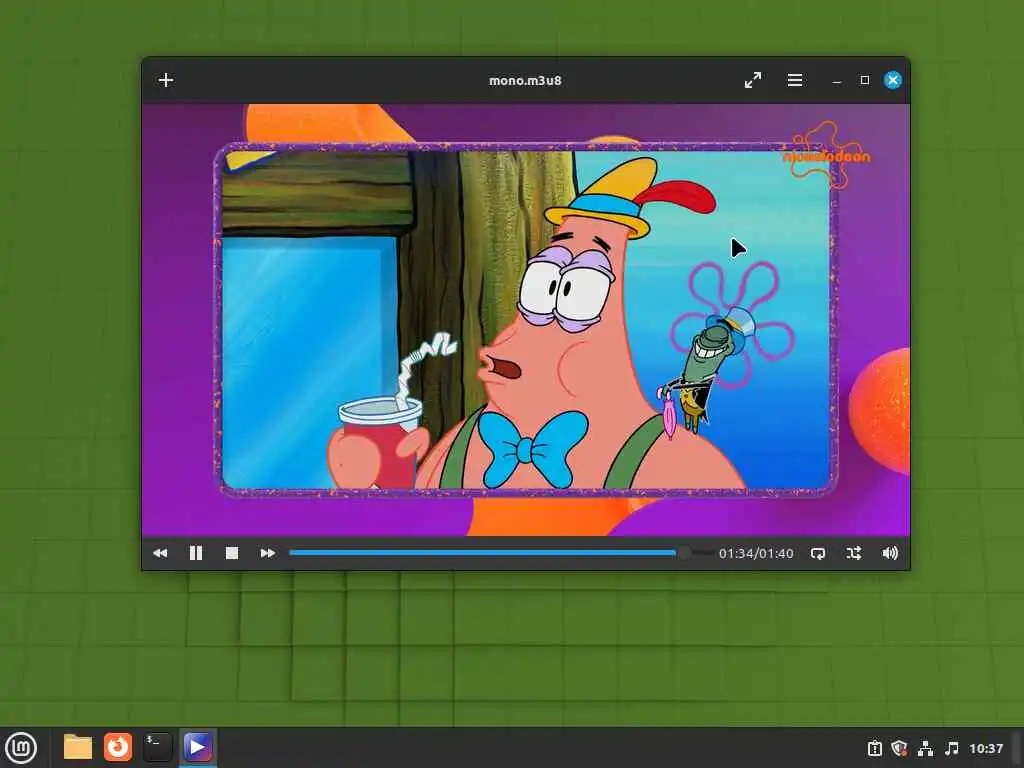The width and height of the screenshot is (1024, 768).
Task: Pause the playing video
Action: point(196,553)
